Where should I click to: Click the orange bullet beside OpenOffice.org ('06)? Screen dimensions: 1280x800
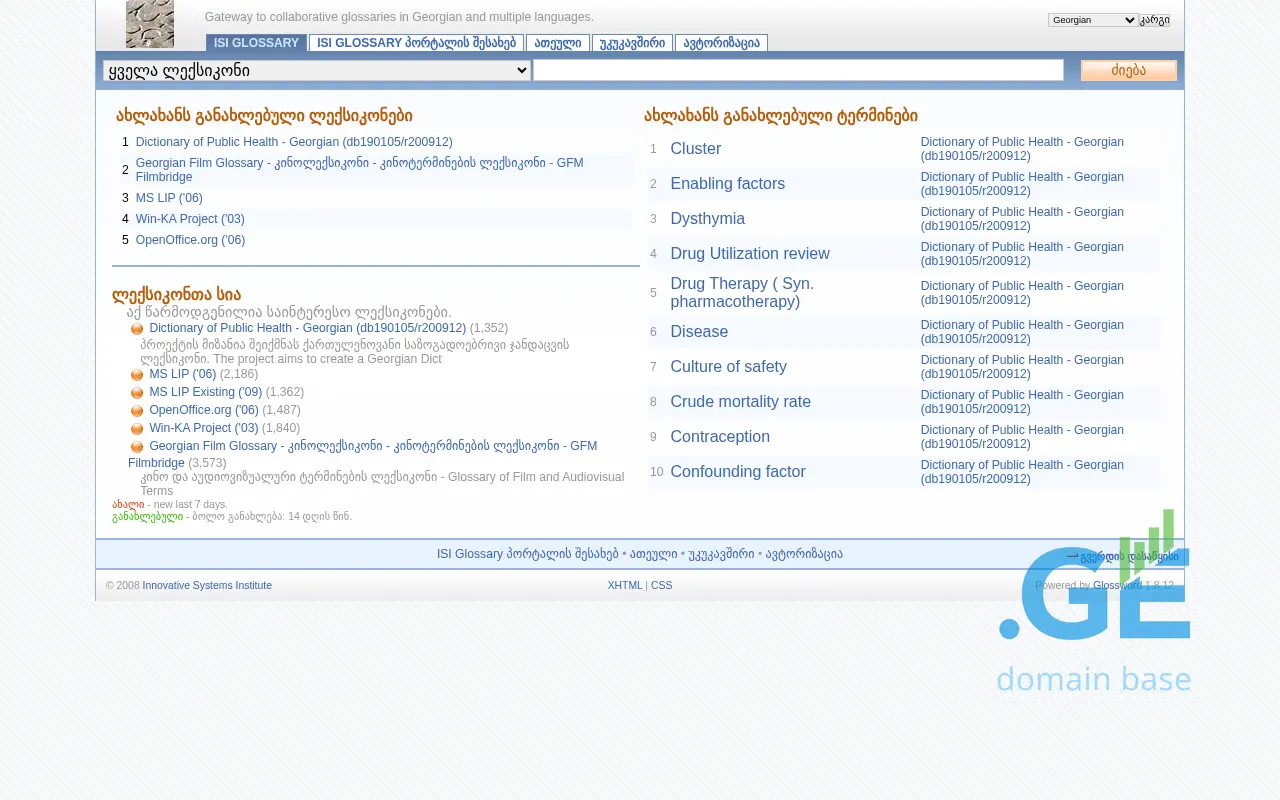(x=137, y=411)
